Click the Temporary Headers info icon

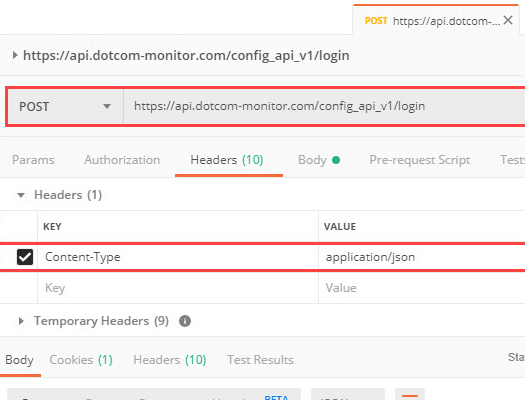185,321
